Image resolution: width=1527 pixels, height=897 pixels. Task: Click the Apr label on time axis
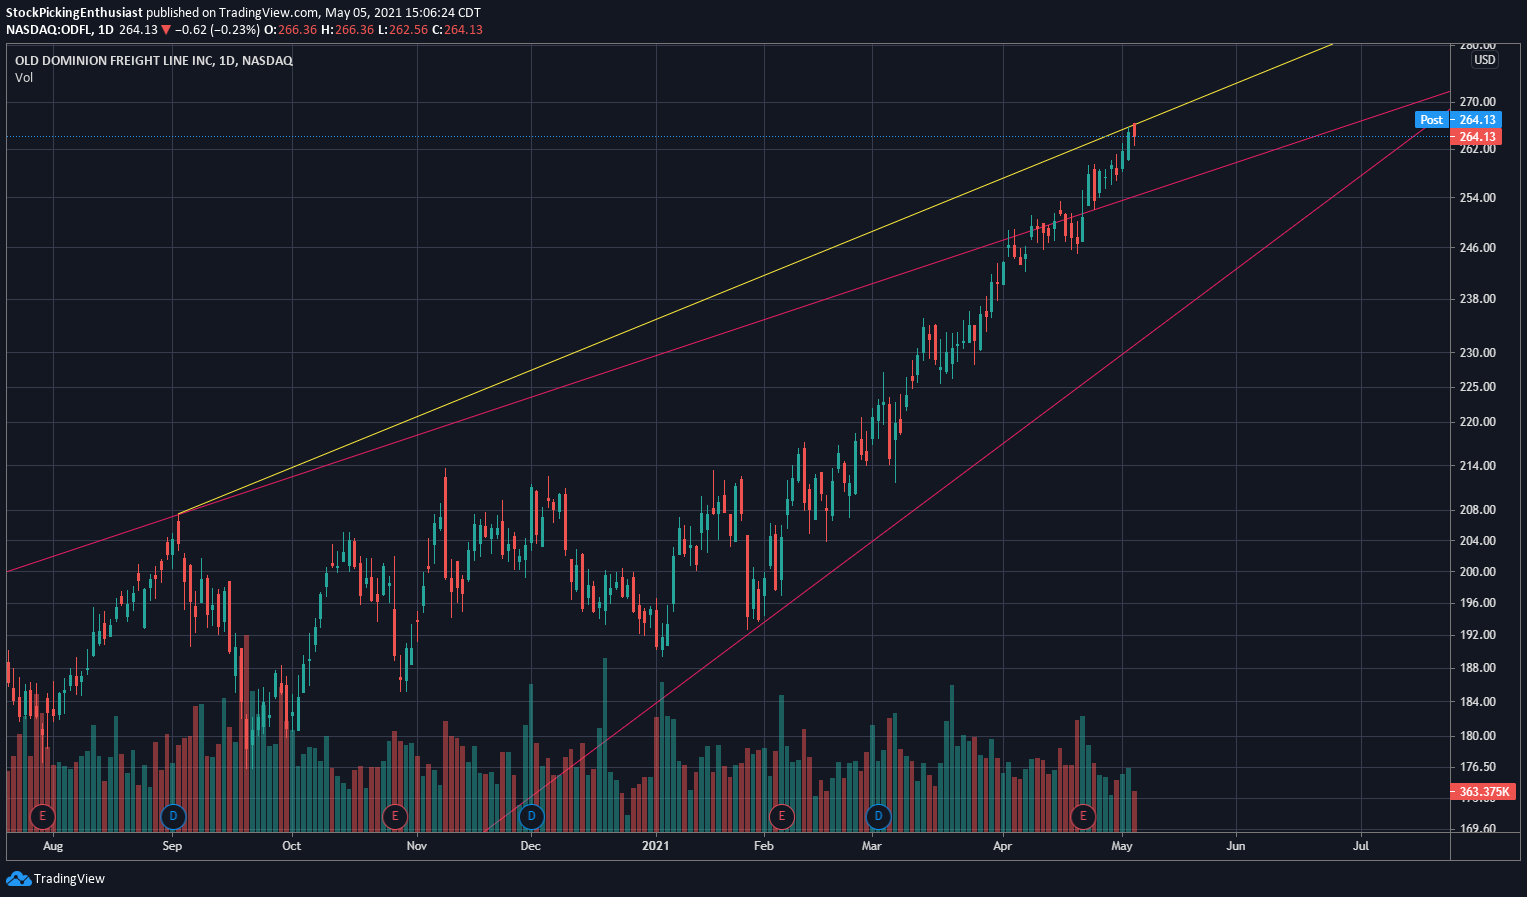(1002, 846)
